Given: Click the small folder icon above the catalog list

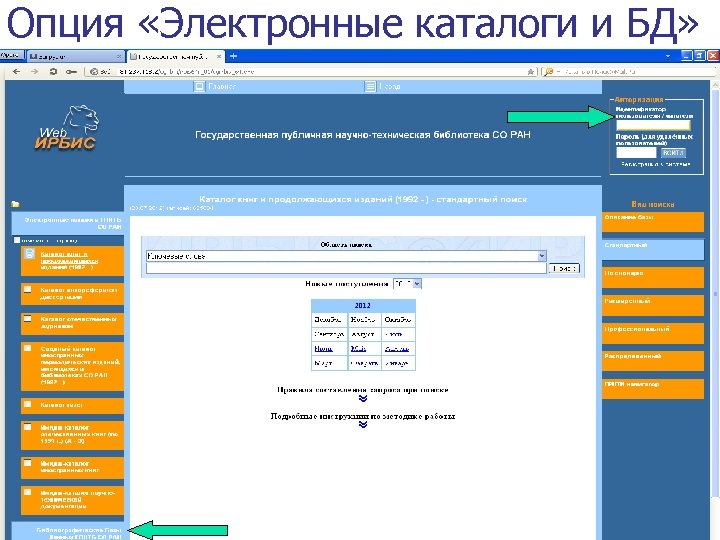Looking at the screenshot, I should pos(16,204).
